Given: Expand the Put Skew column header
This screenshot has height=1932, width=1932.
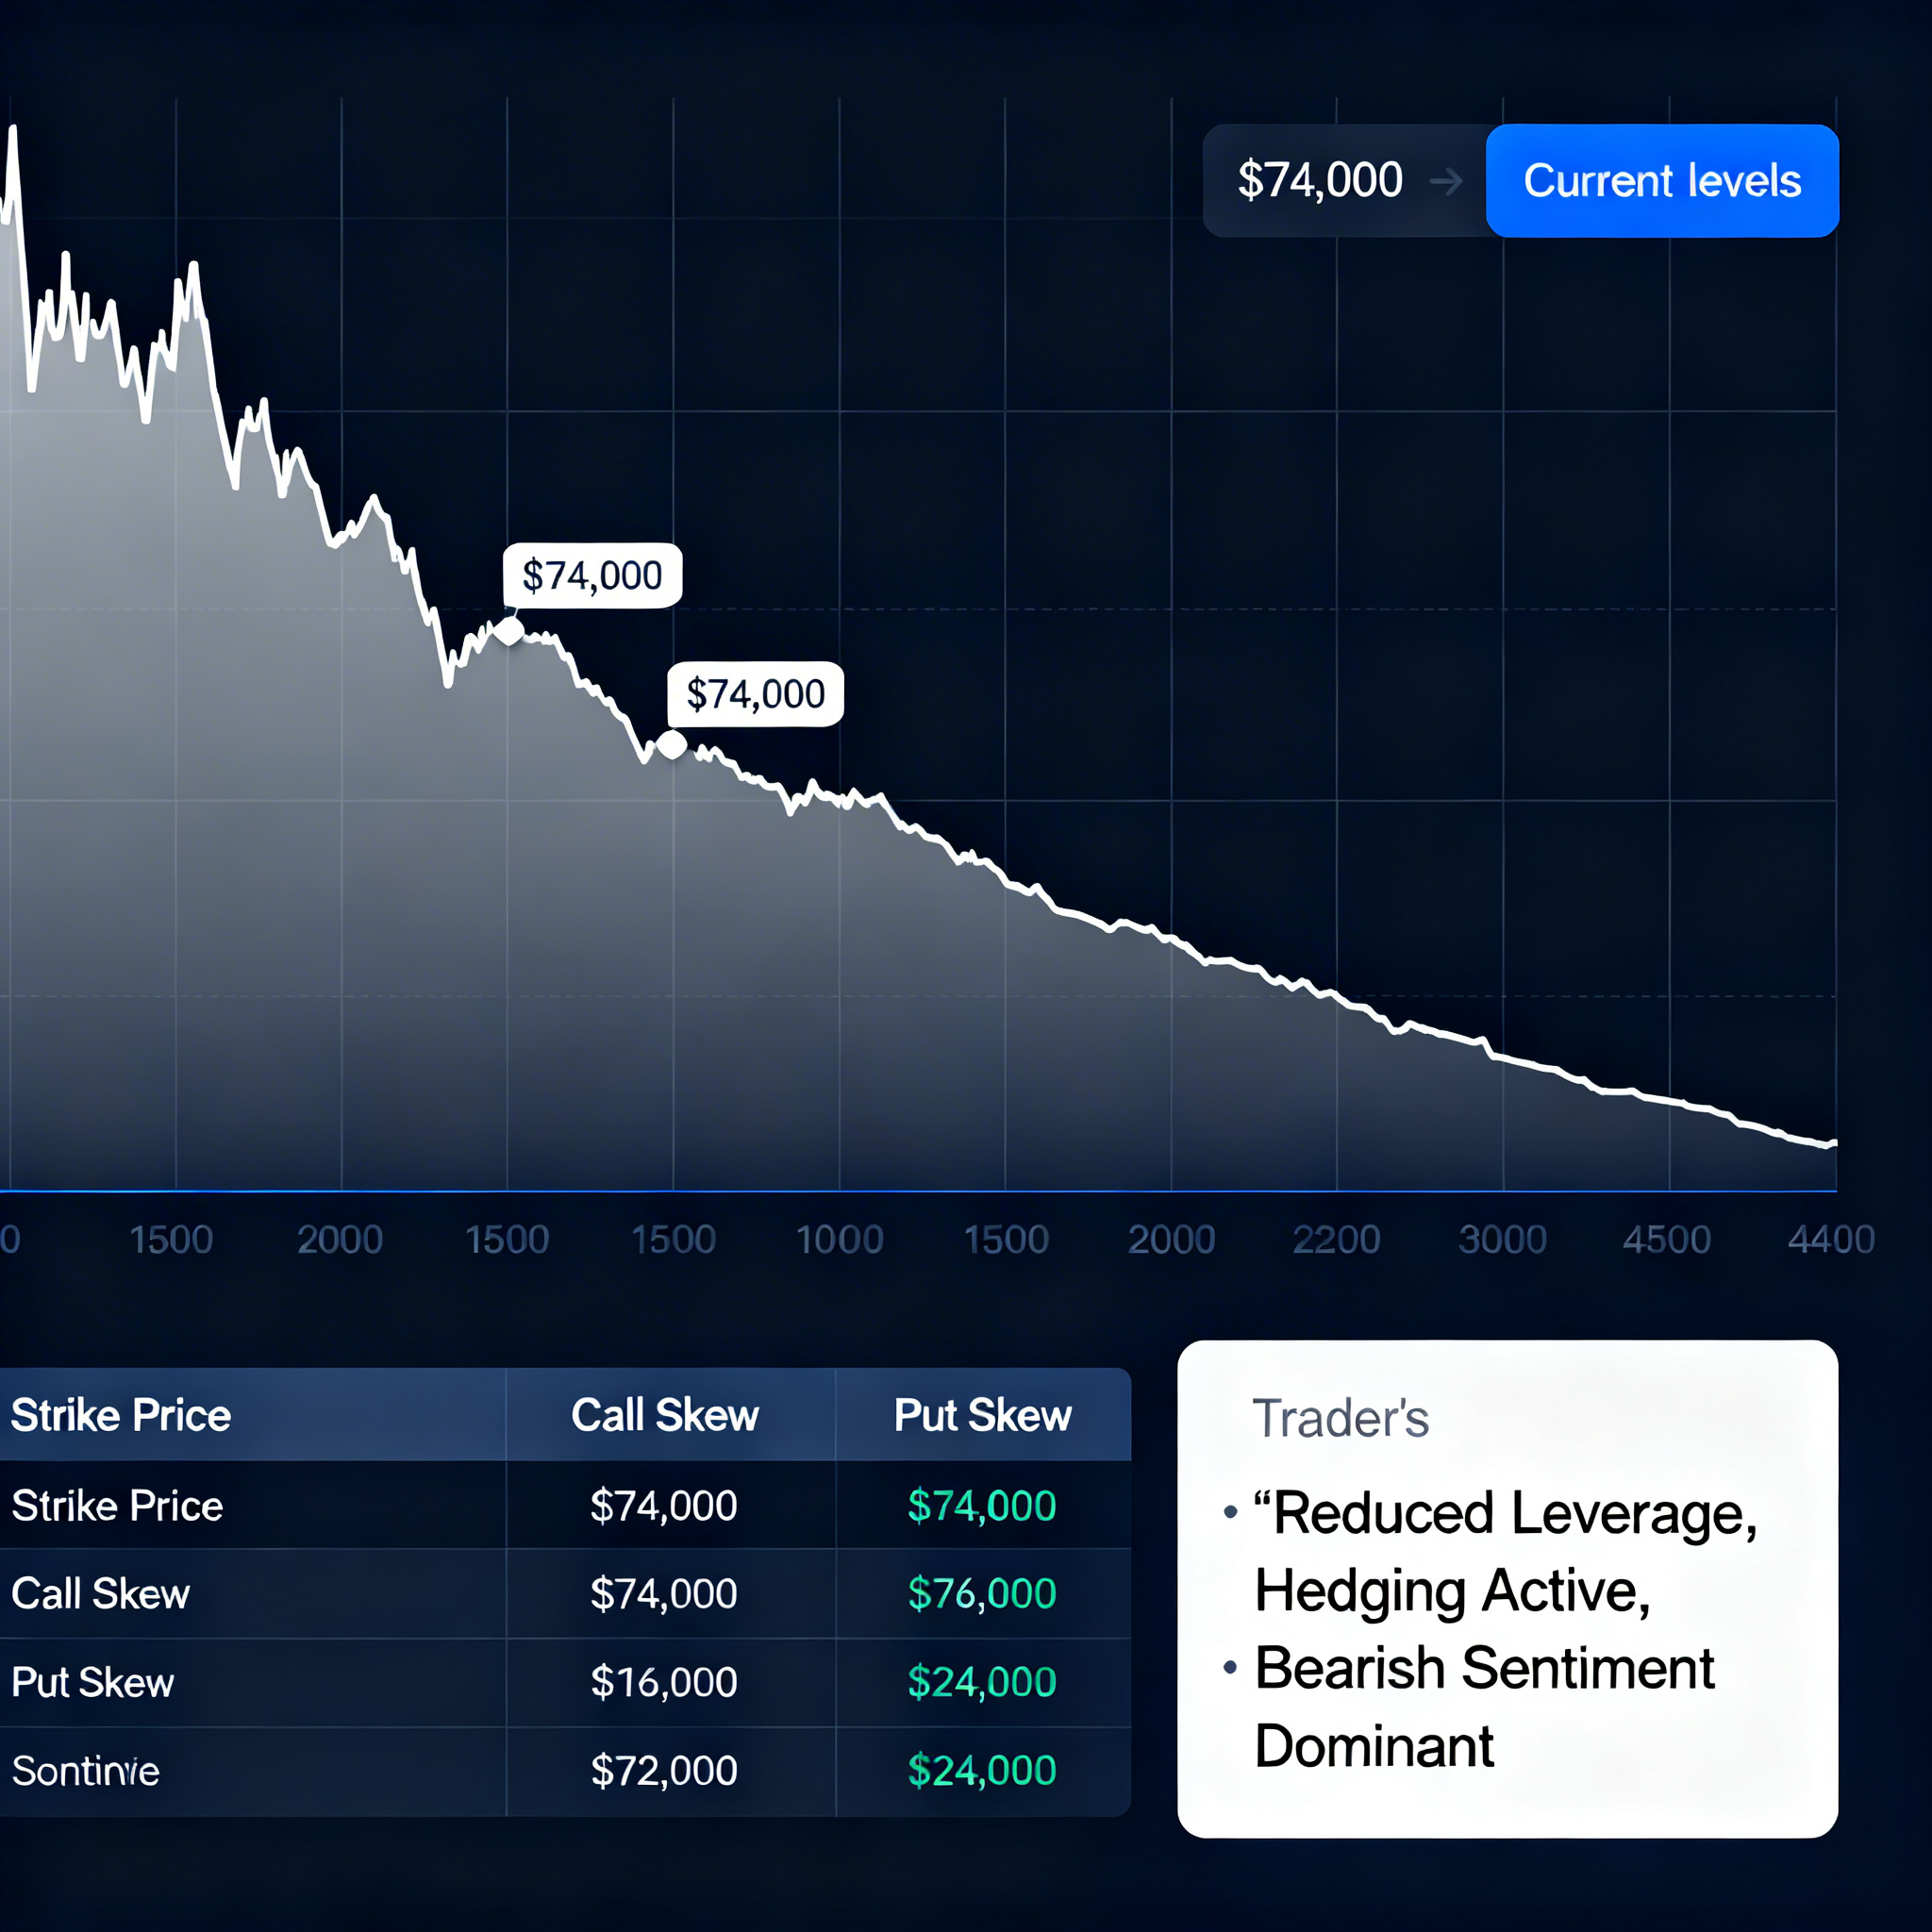Looking at the screenshot, I should point(981,1415).
